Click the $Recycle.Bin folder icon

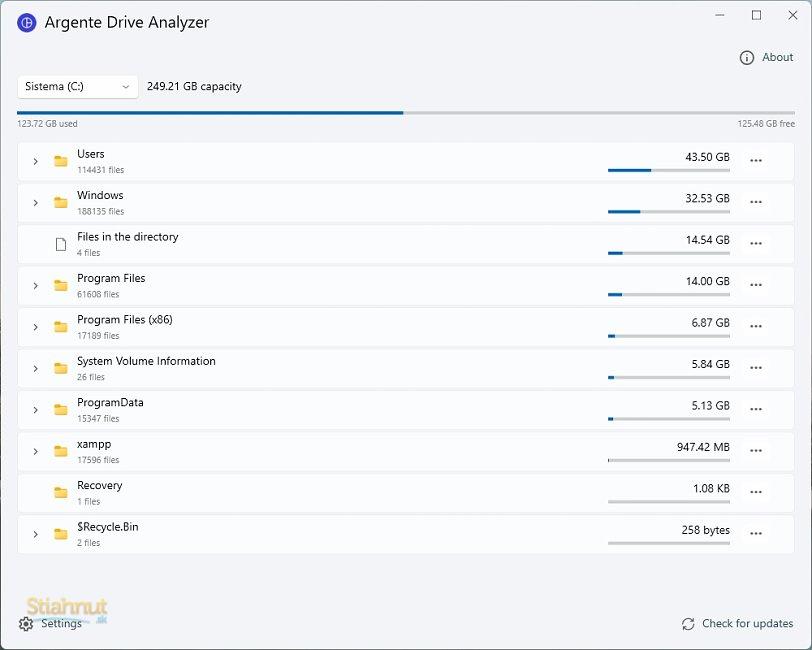61,534
